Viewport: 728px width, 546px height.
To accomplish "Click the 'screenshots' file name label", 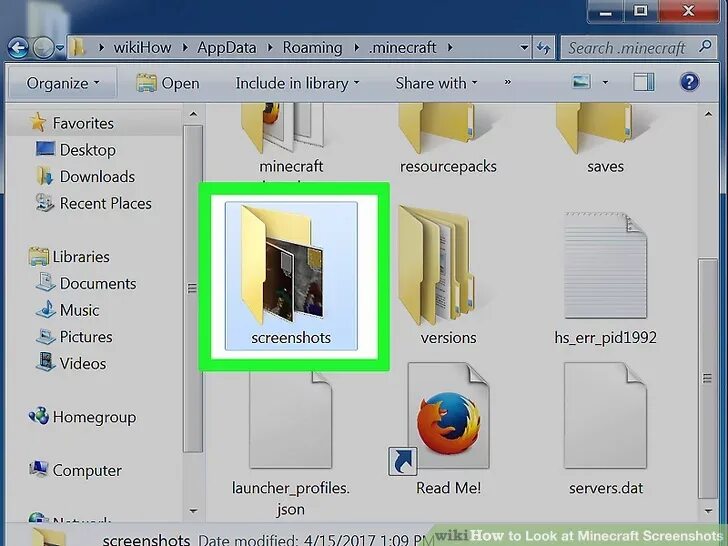I will pos(291,338).
